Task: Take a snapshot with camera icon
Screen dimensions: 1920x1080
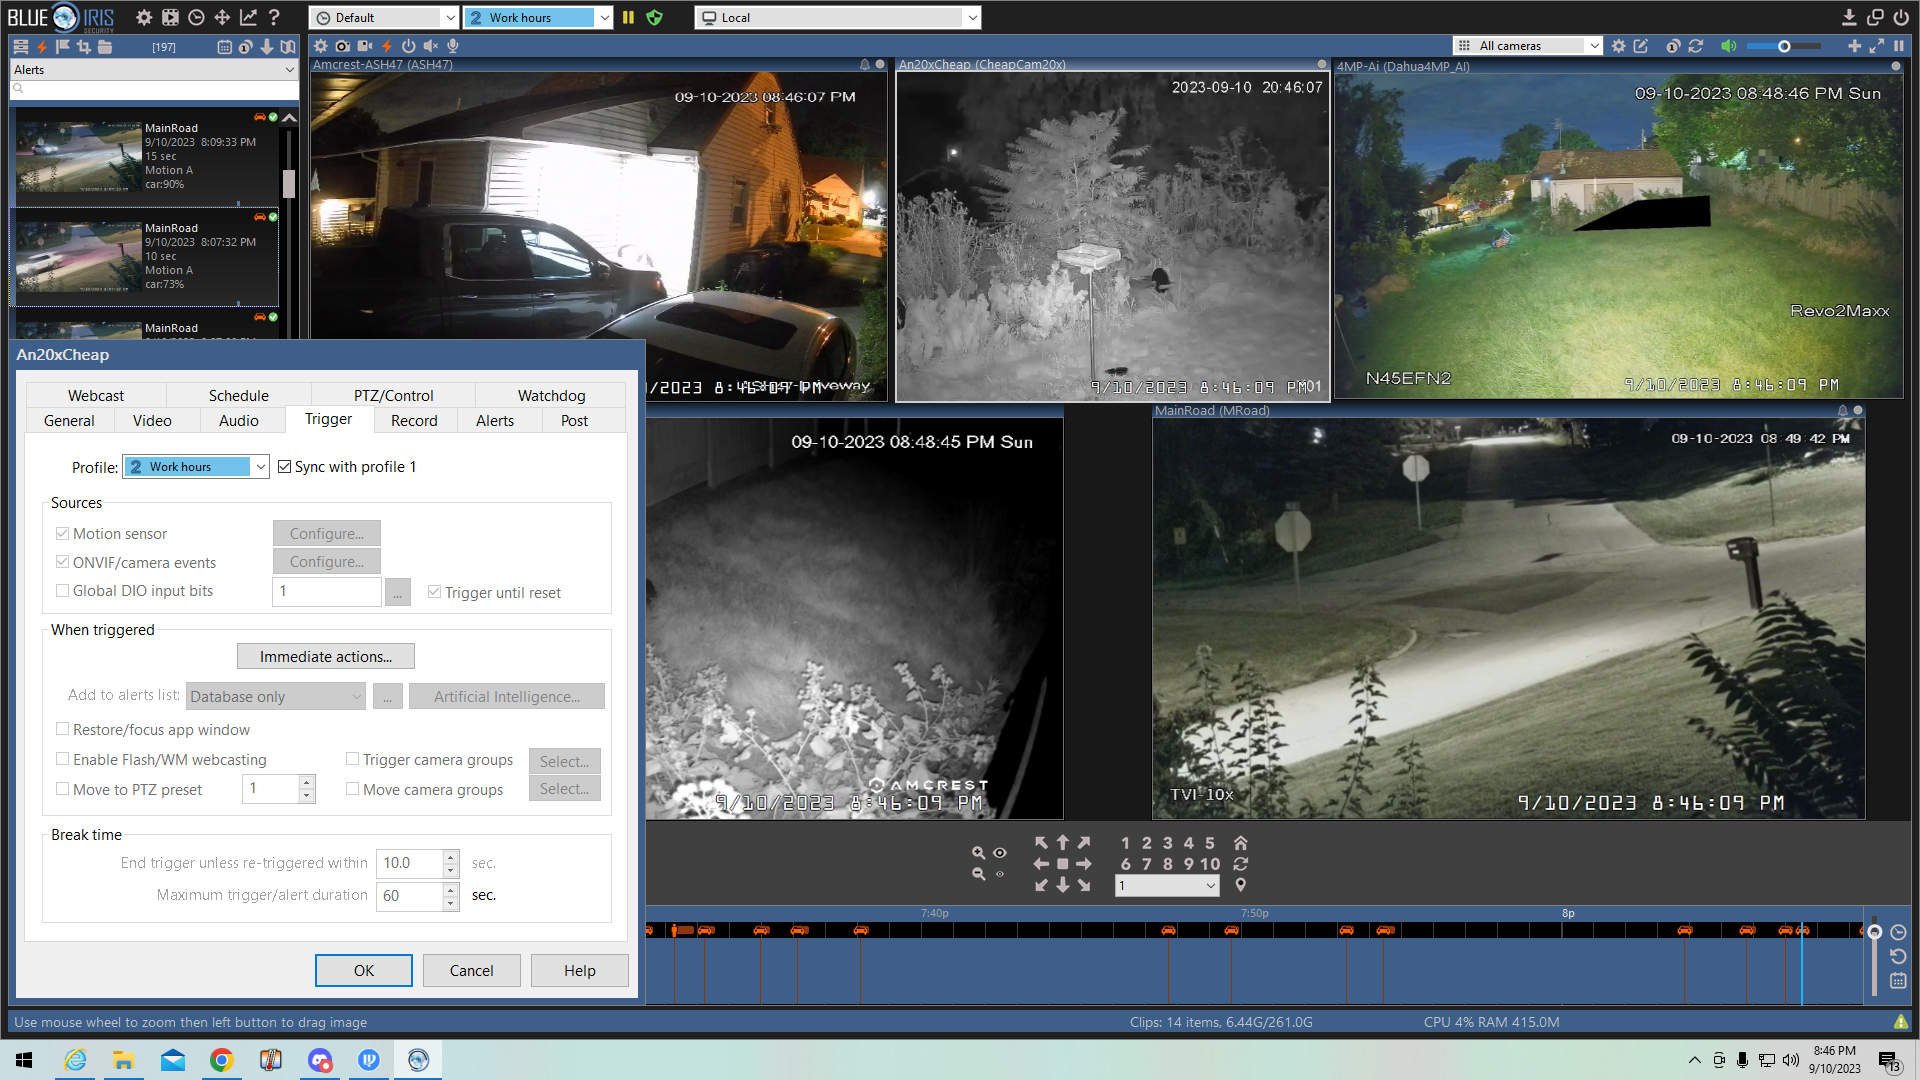Action: coord(342,46)
